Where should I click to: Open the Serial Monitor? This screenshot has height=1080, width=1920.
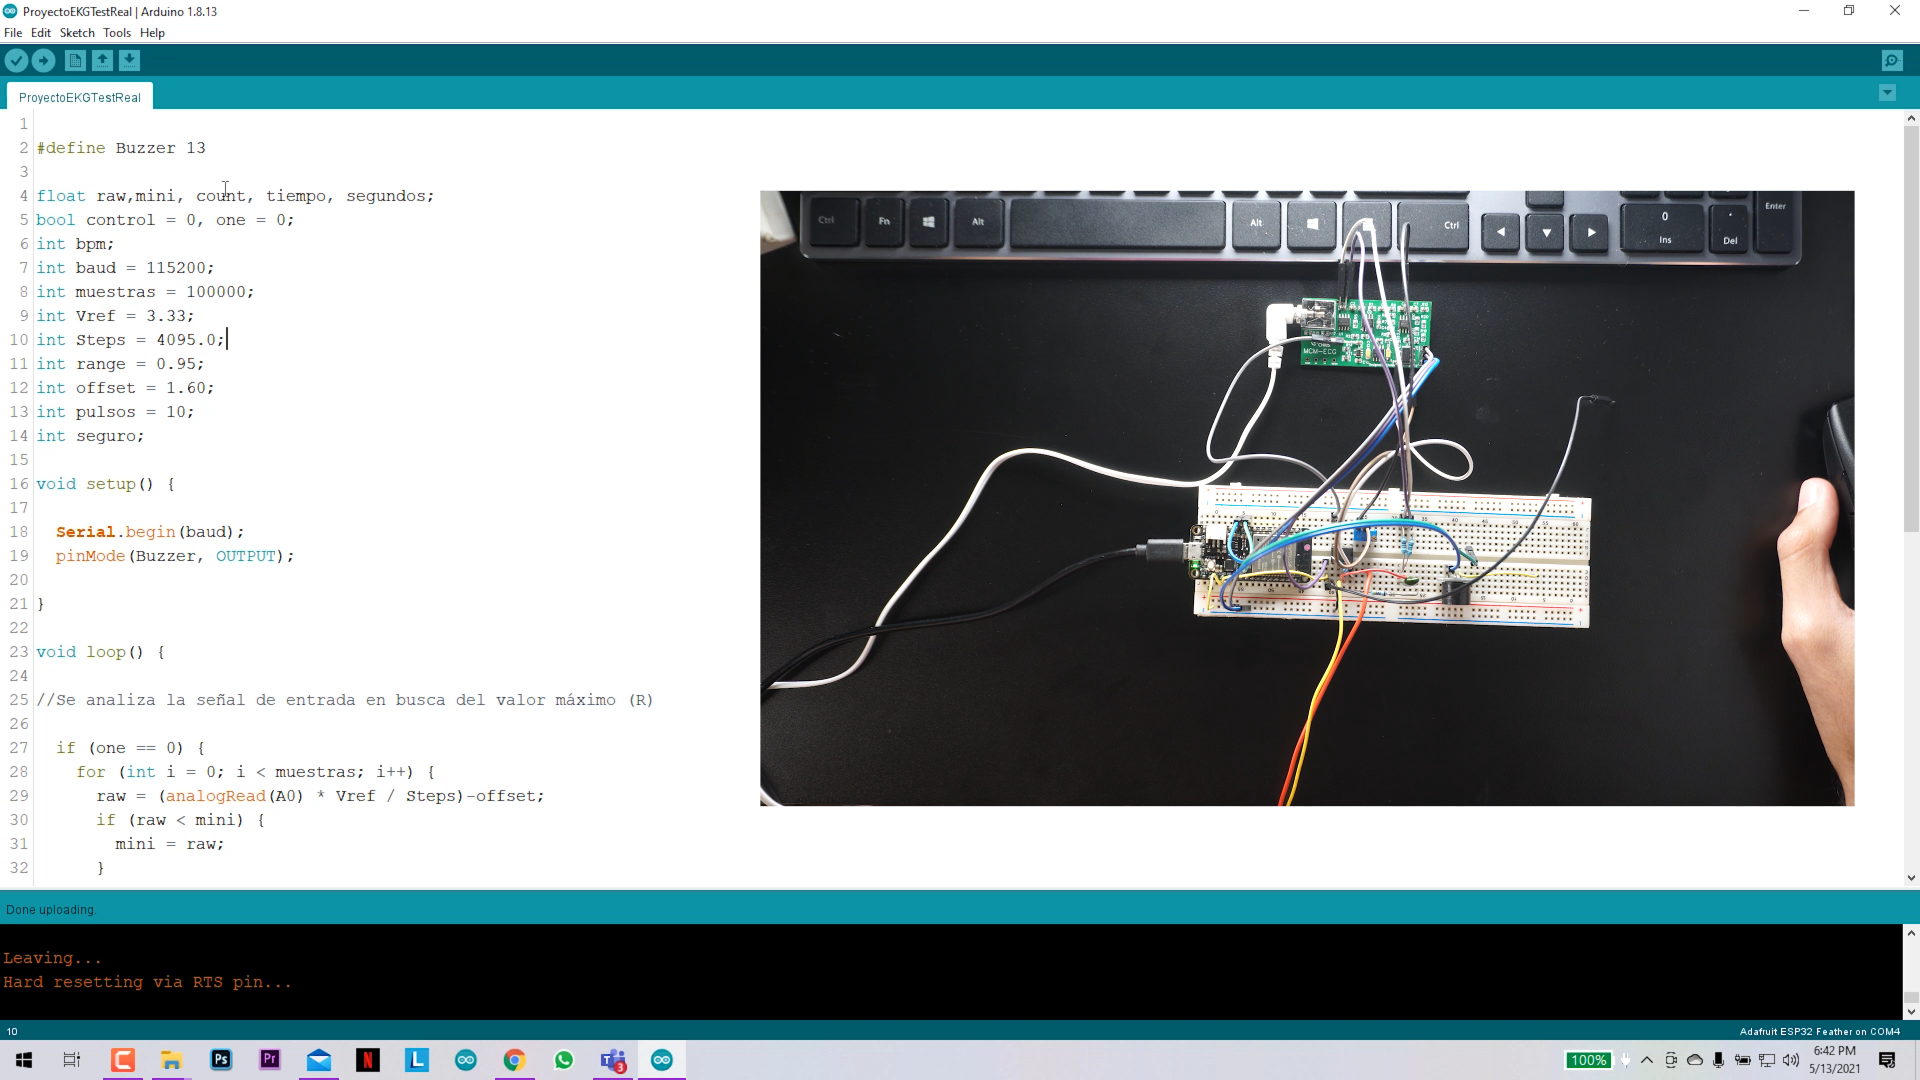pyautogui.click(x=1893, y=60)
